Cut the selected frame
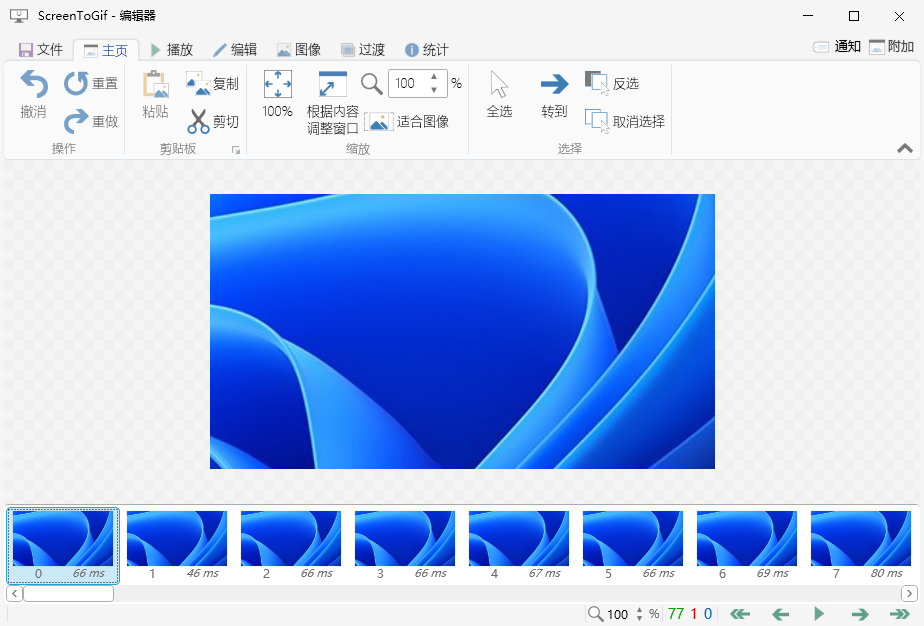 click(212, 120)
